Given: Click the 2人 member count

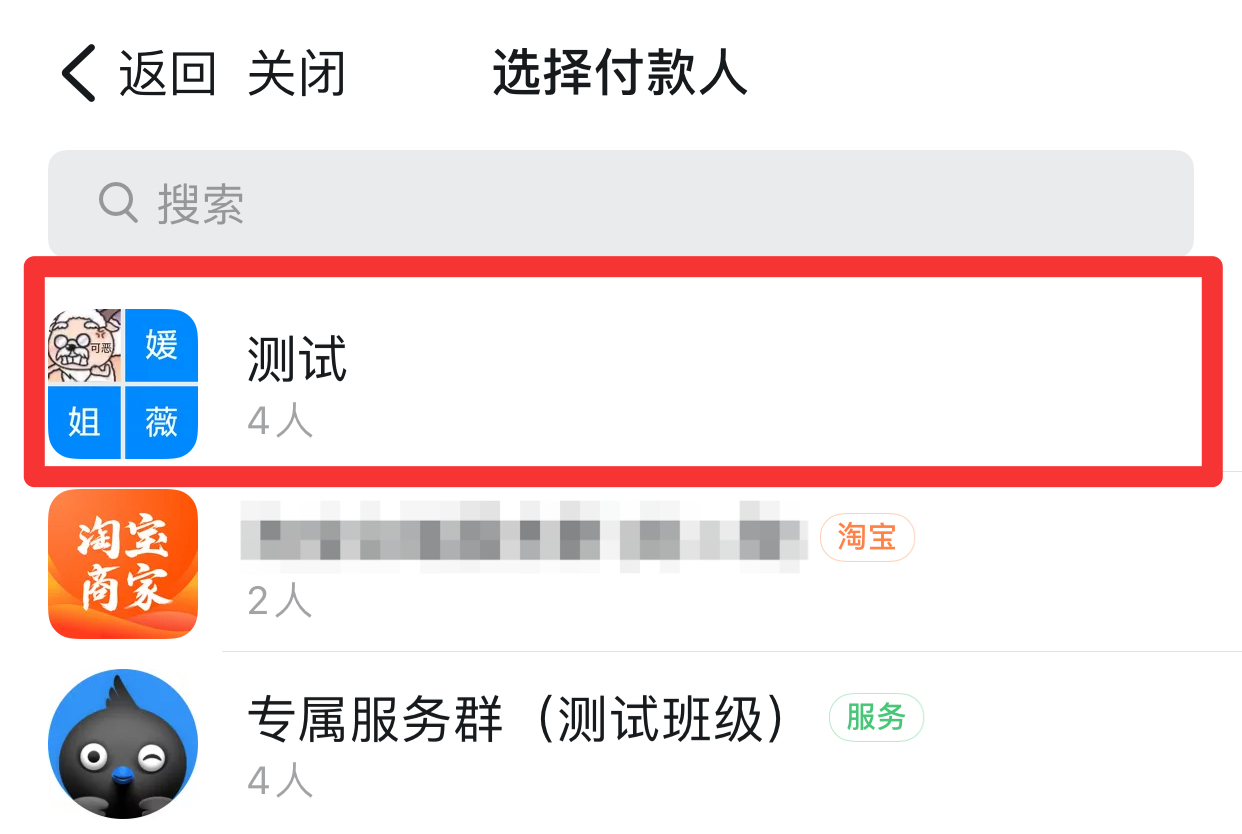Looking at the screenshot, I should click(x=280, y=601).
